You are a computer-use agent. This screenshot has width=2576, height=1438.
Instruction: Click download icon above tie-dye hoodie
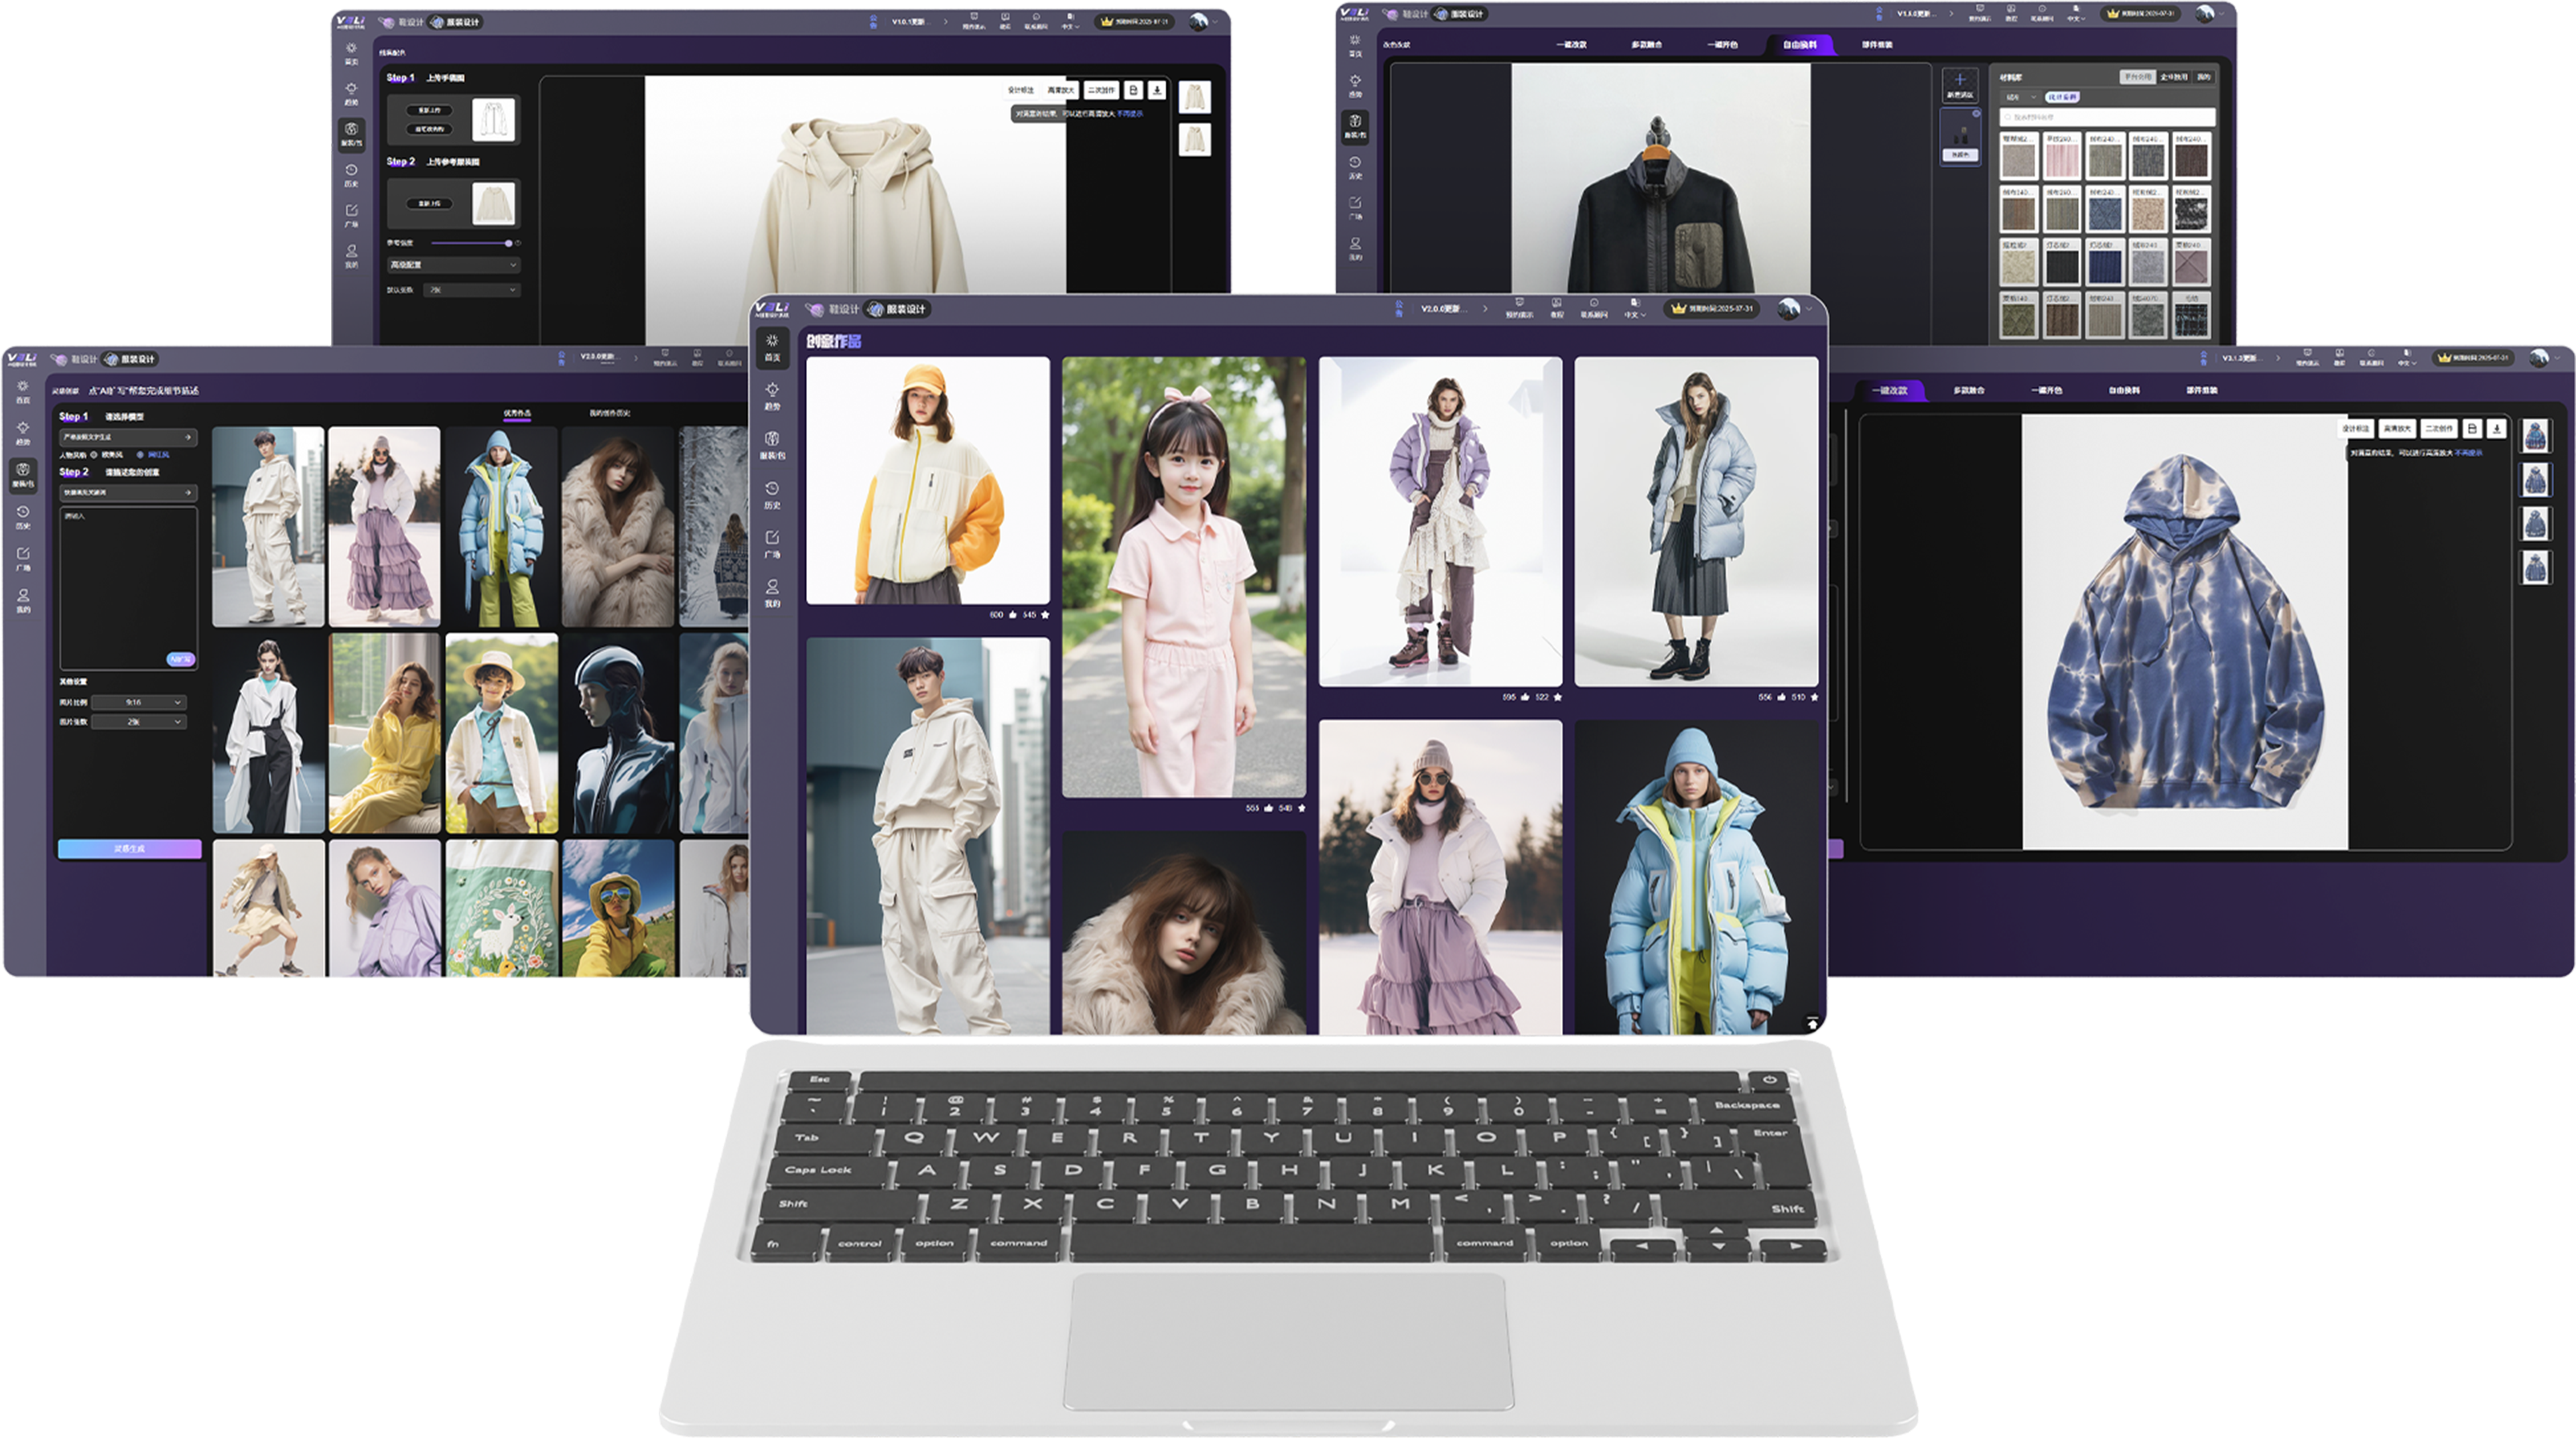[x=2497, y=428]
